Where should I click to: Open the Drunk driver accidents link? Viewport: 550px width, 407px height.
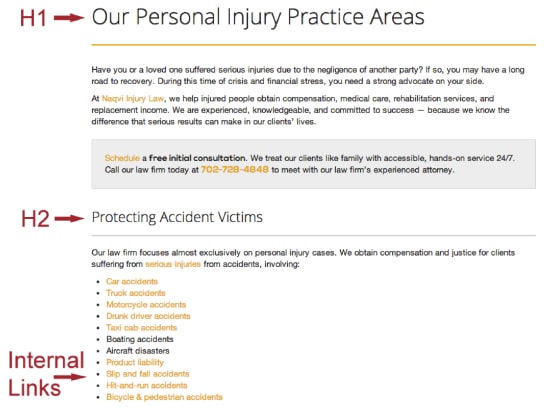click(148, 316)
